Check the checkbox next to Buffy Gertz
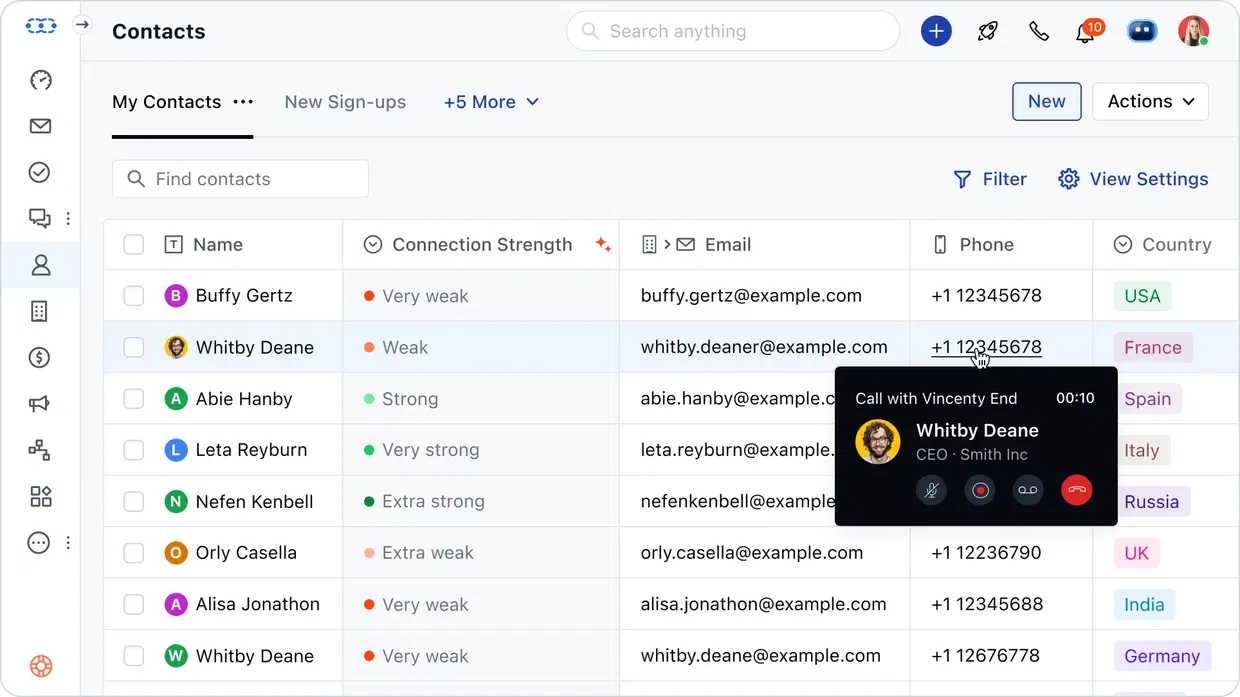Image resolution: width=1240 pixels, height=697 pixels. coord(133,295)
